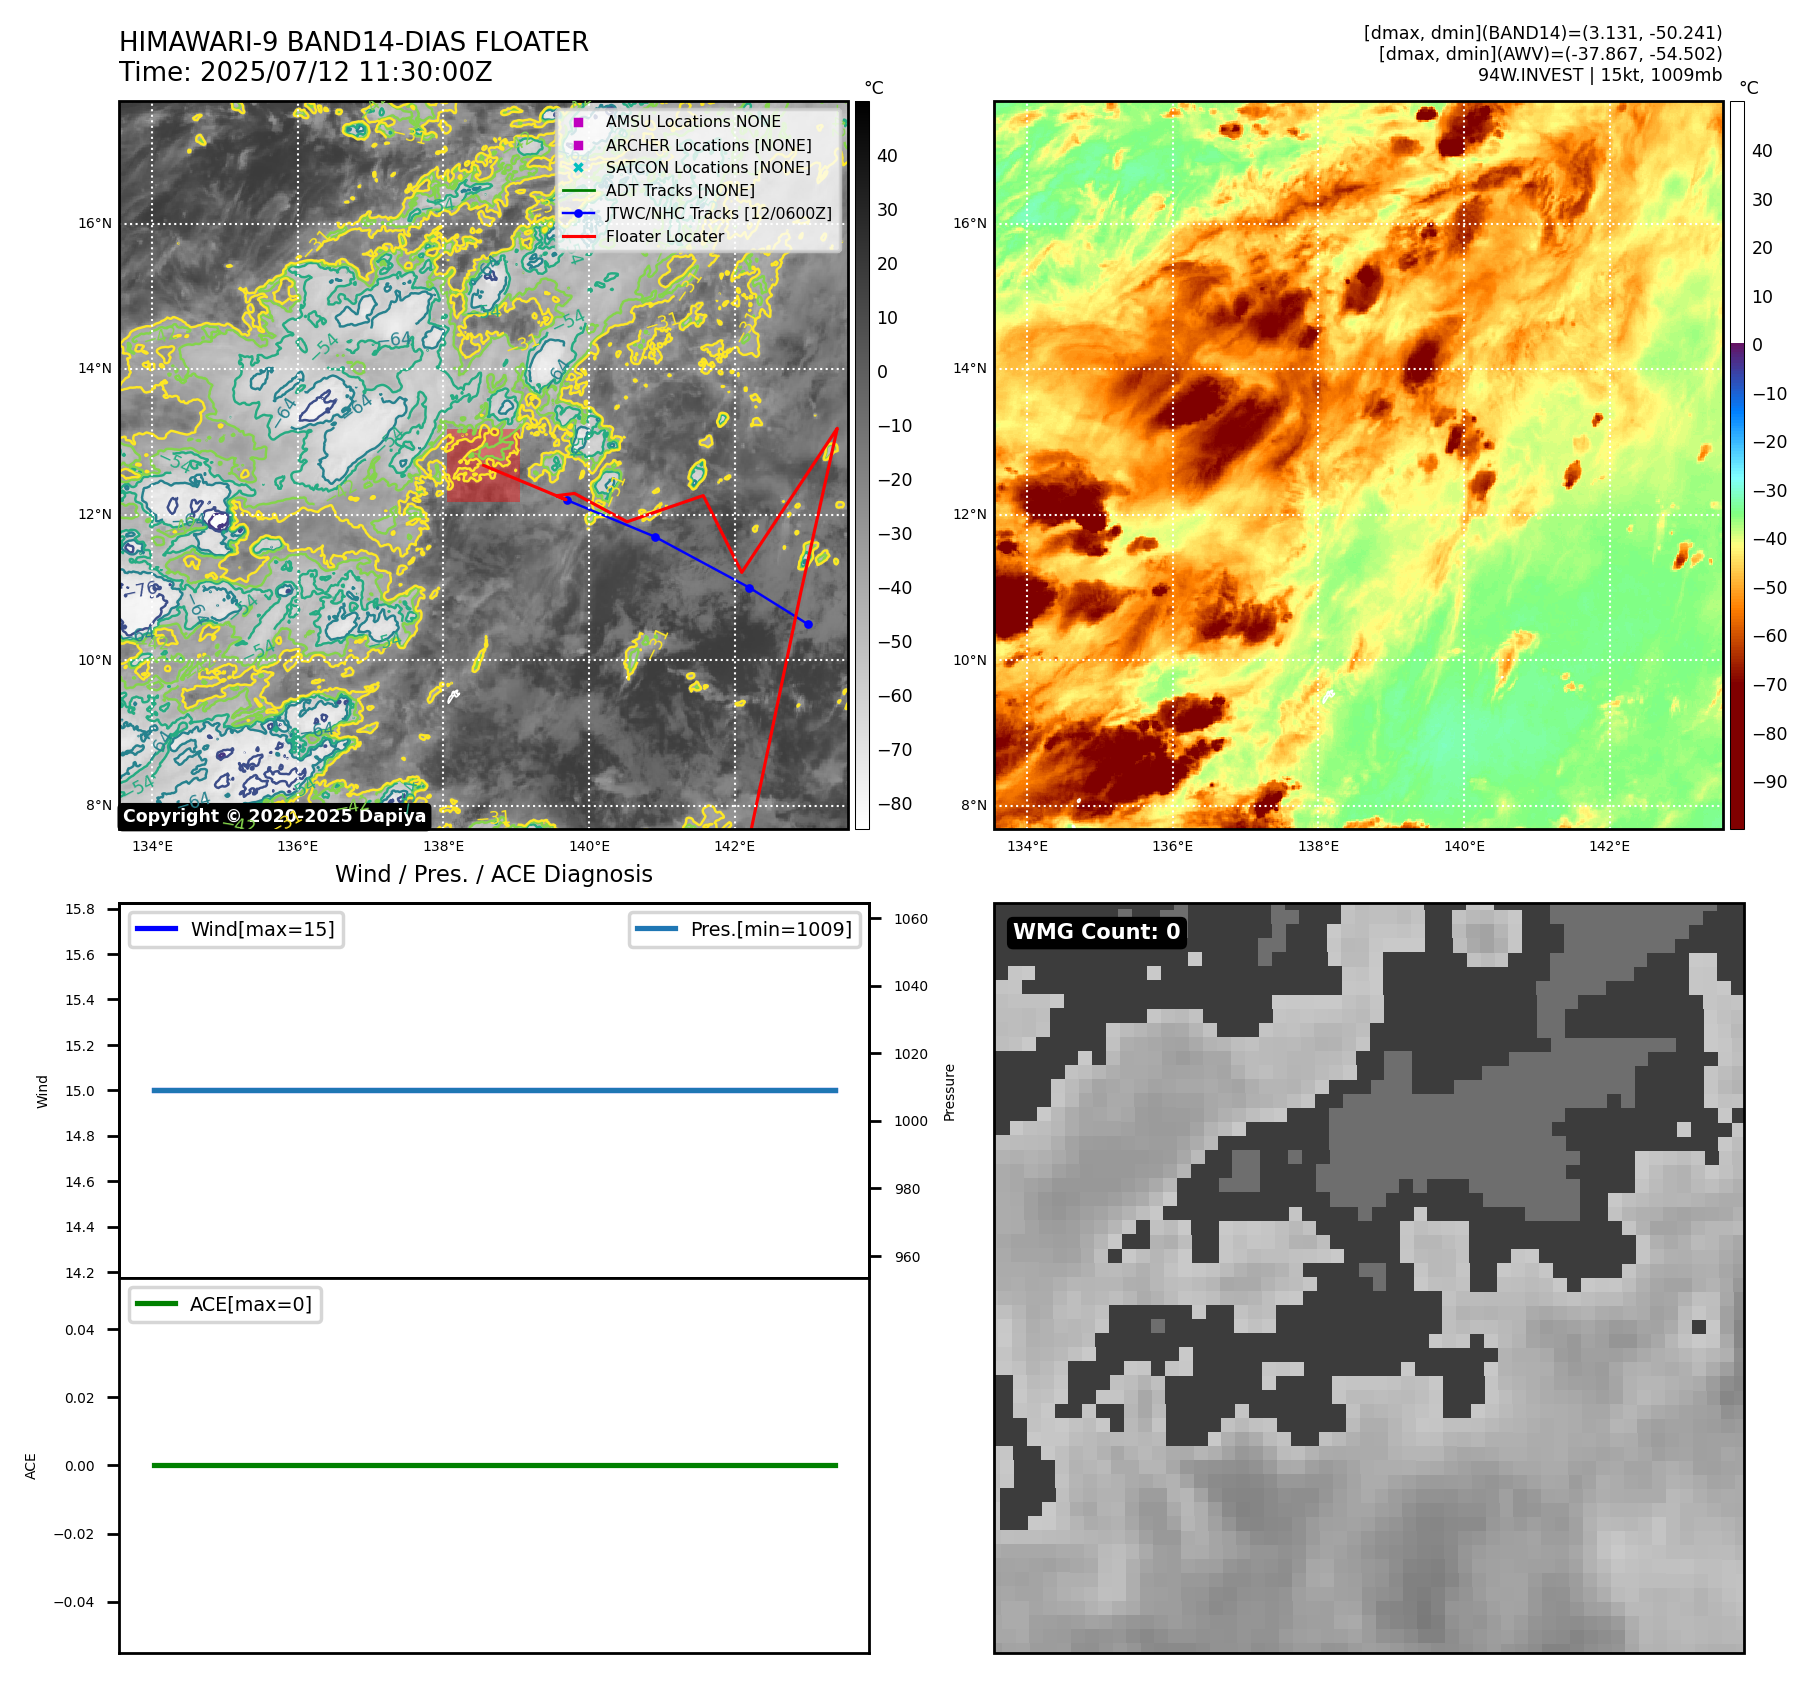Viewport: 1813px width, 1690px height.
Task: Click the magenta ARCHER Locations legend marker
Action: (578, 145)
